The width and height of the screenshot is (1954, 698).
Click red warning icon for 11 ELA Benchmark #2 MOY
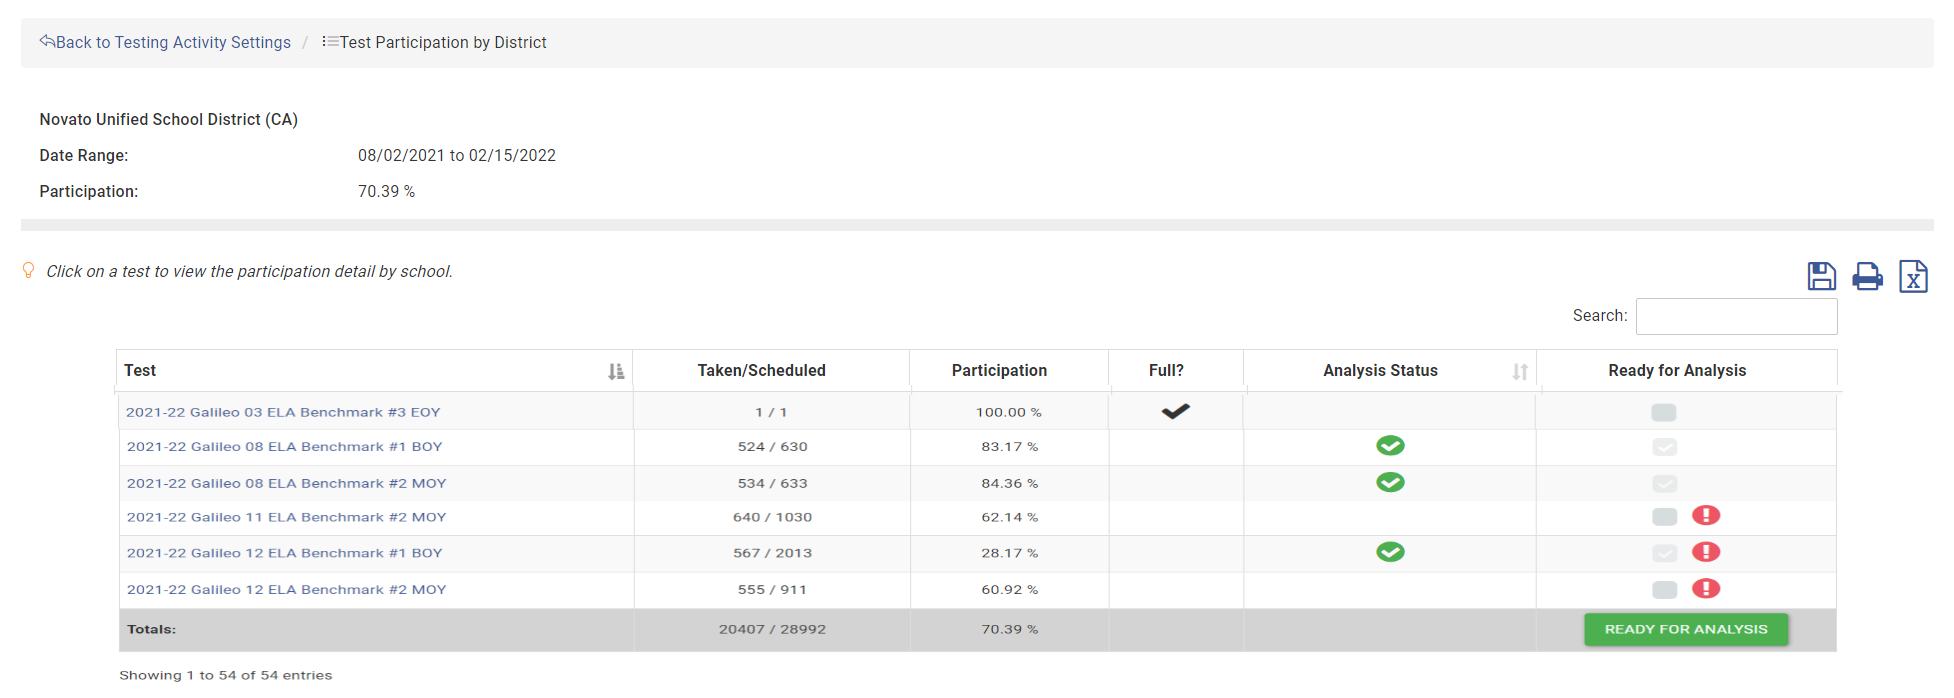(1705, 516)
